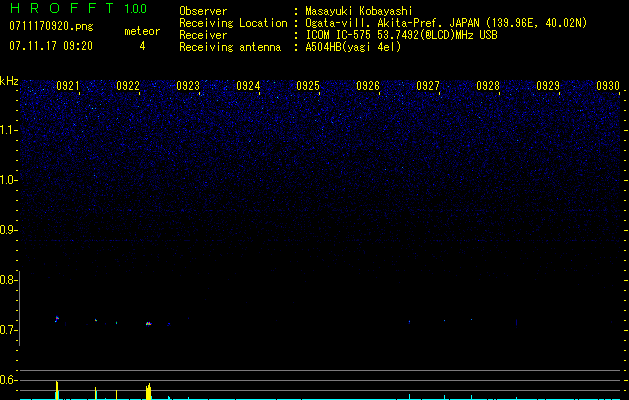Viewport: 629px width, 400px height.
Task: Click the 0928 time marker
Action: 488,86
